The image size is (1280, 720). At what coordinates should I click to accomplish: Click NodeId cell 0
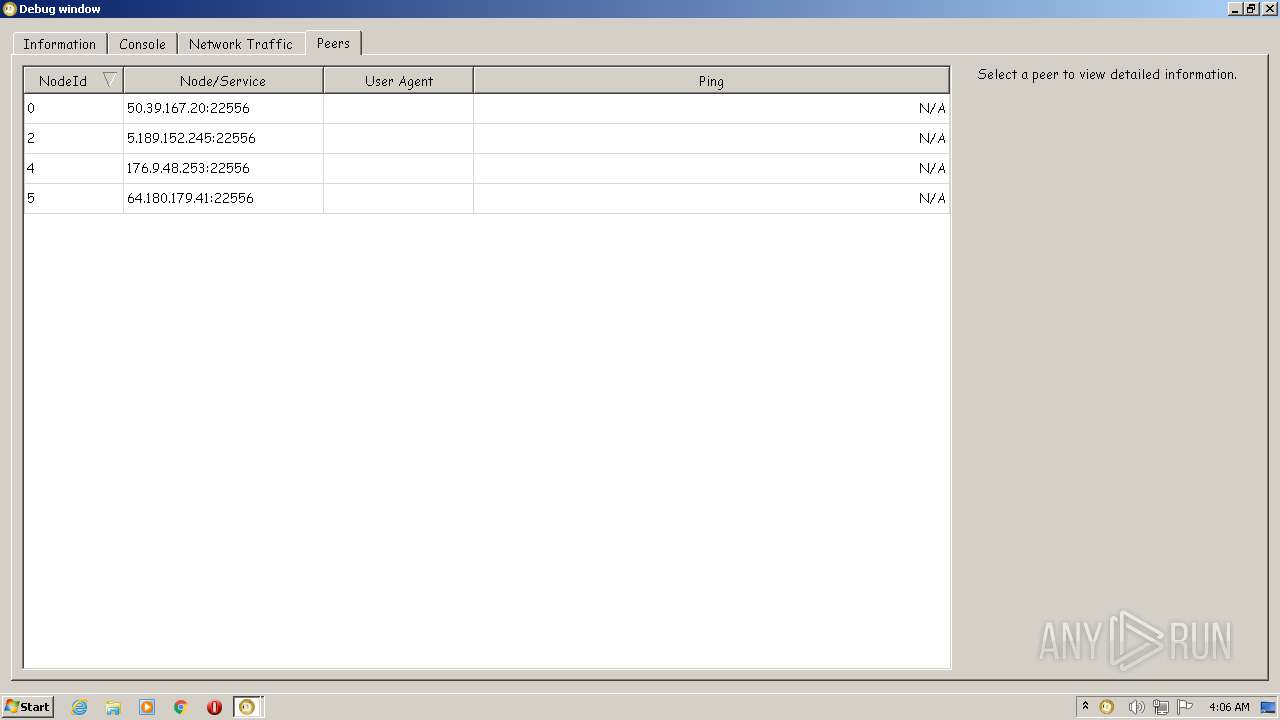point(73,108)
